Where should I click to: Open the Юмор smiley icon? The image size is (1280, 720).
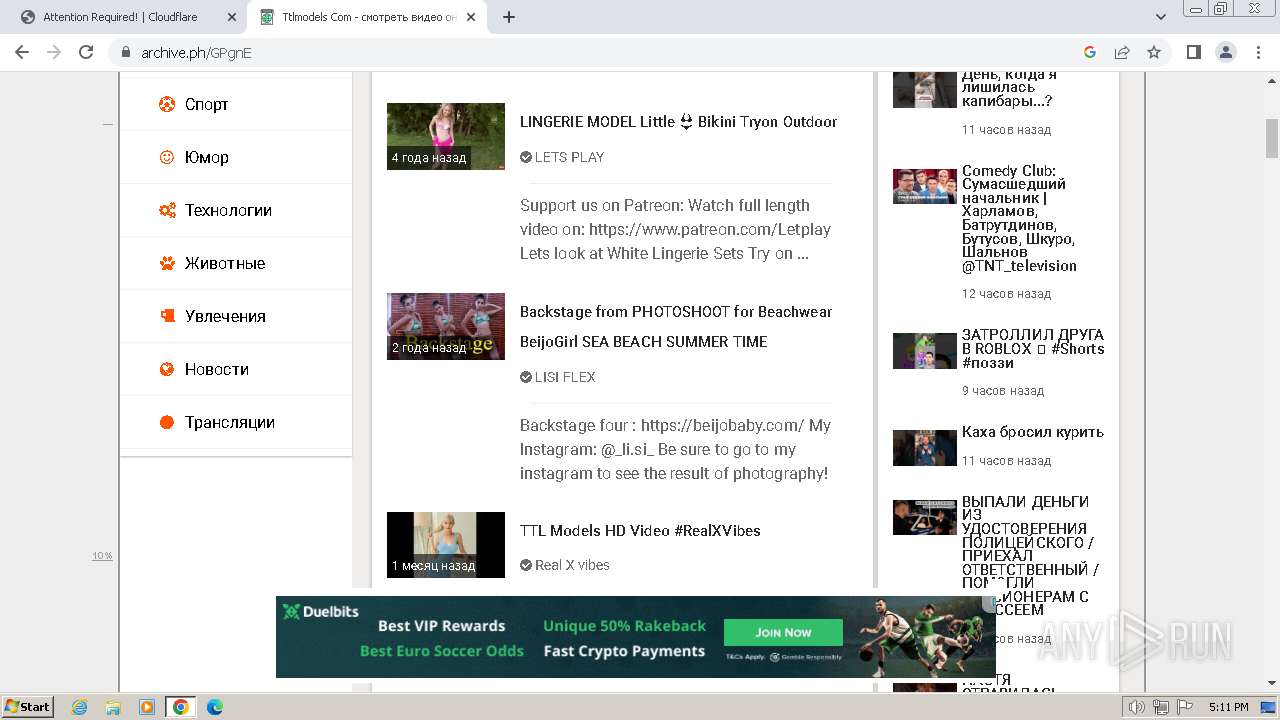[x=167, y=157]
